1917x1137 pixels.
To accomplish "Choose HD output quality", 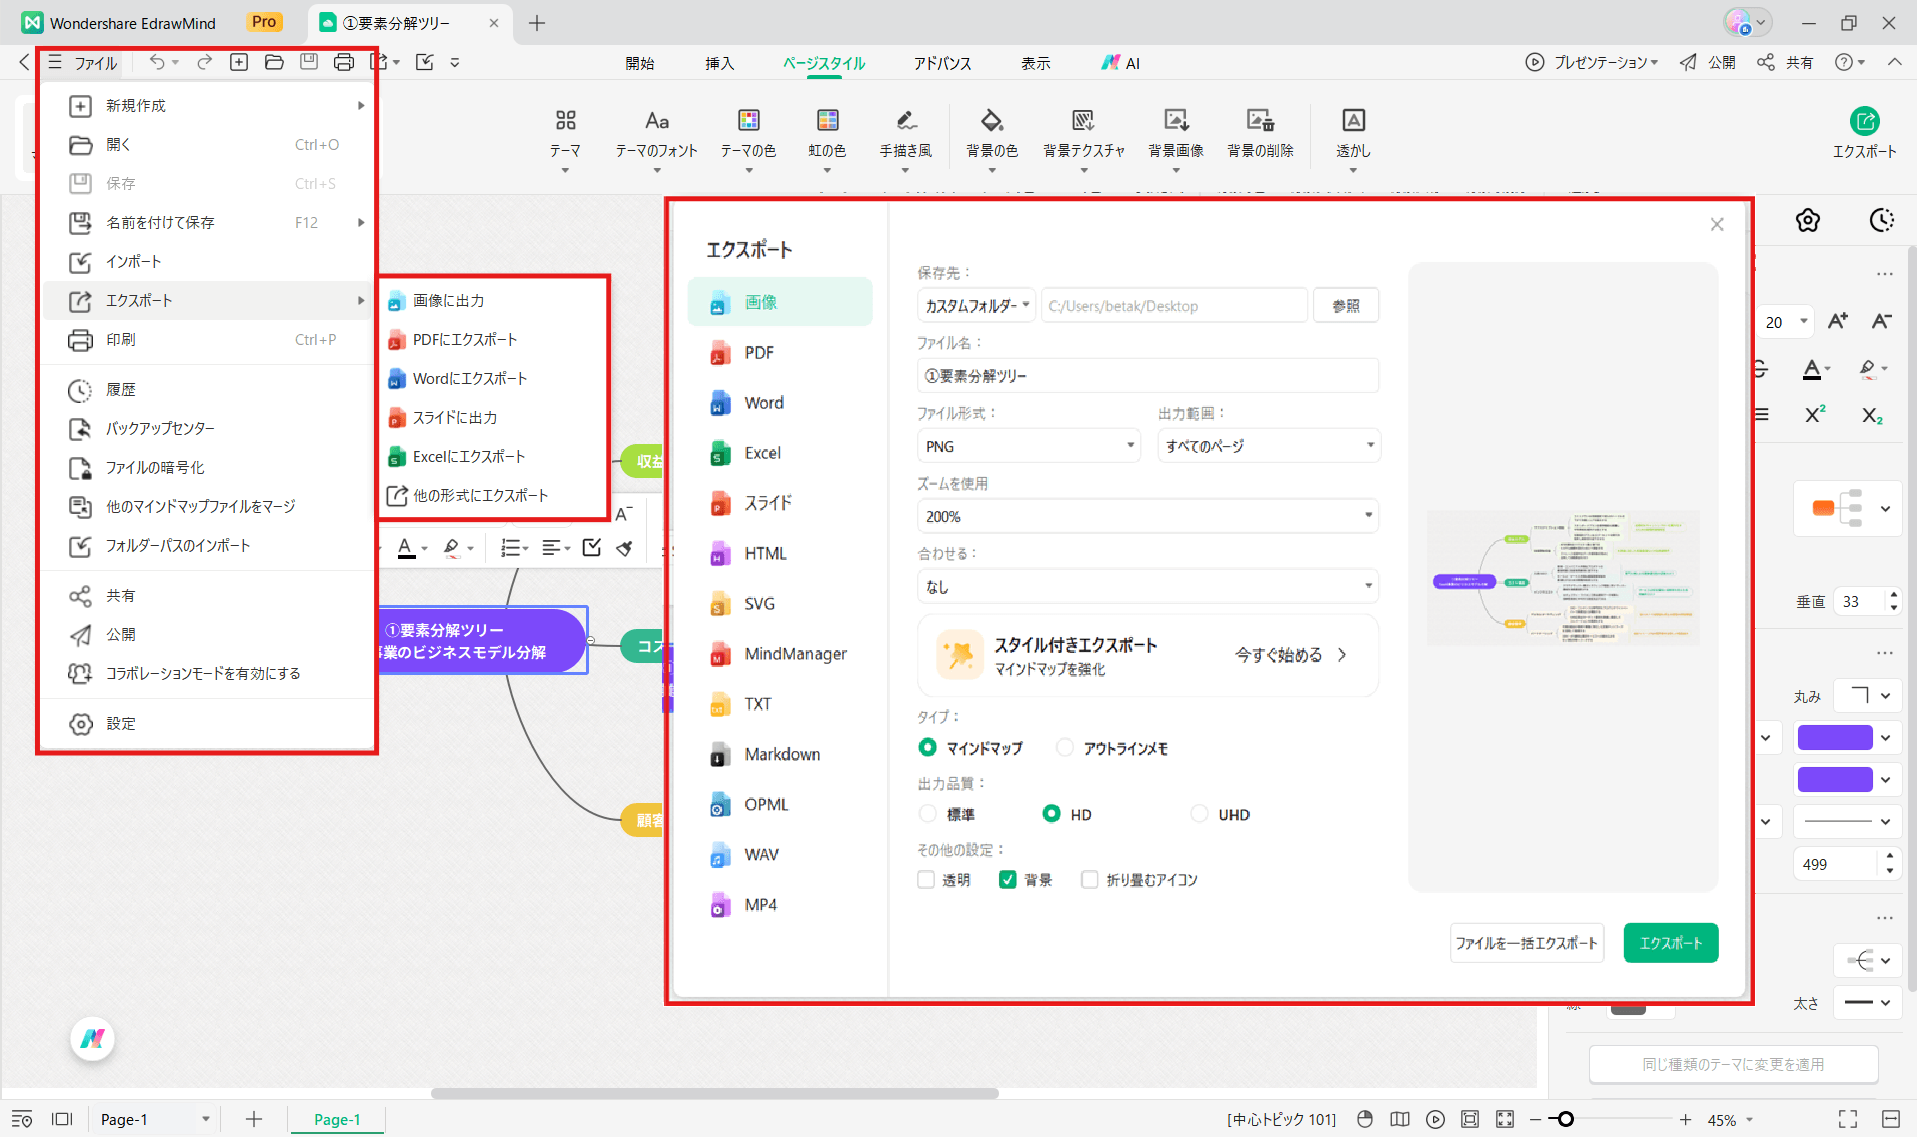I will (1051, 814).
